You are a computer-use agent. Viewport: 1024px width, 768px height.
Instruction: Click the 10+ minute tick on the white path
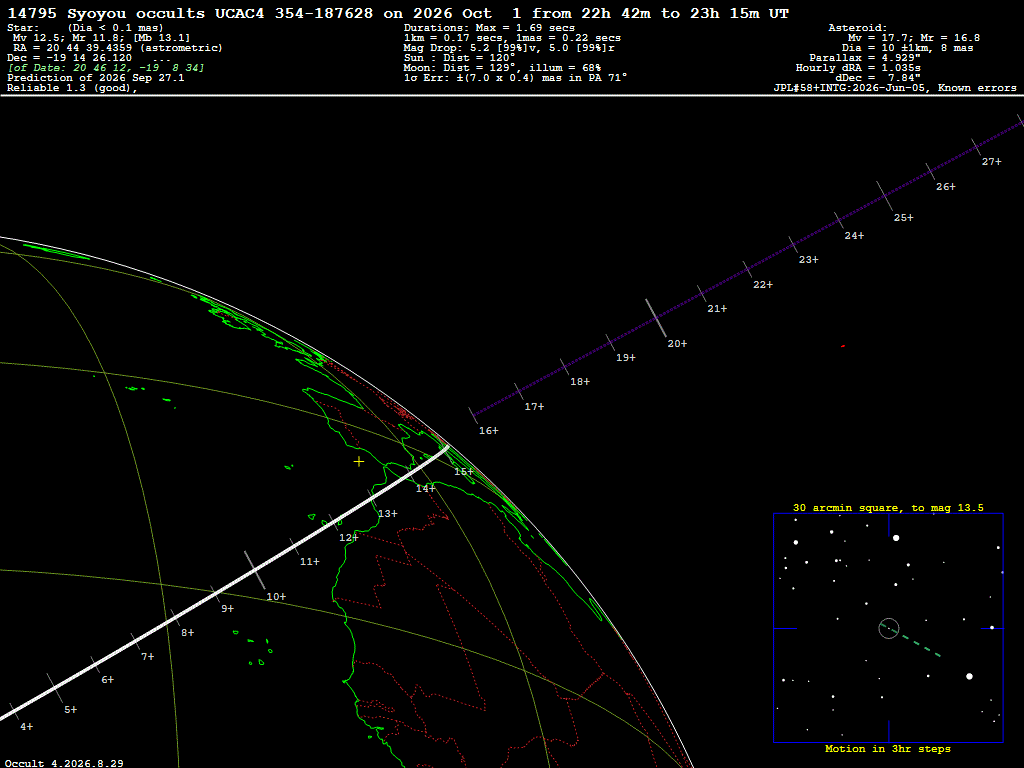276,596
